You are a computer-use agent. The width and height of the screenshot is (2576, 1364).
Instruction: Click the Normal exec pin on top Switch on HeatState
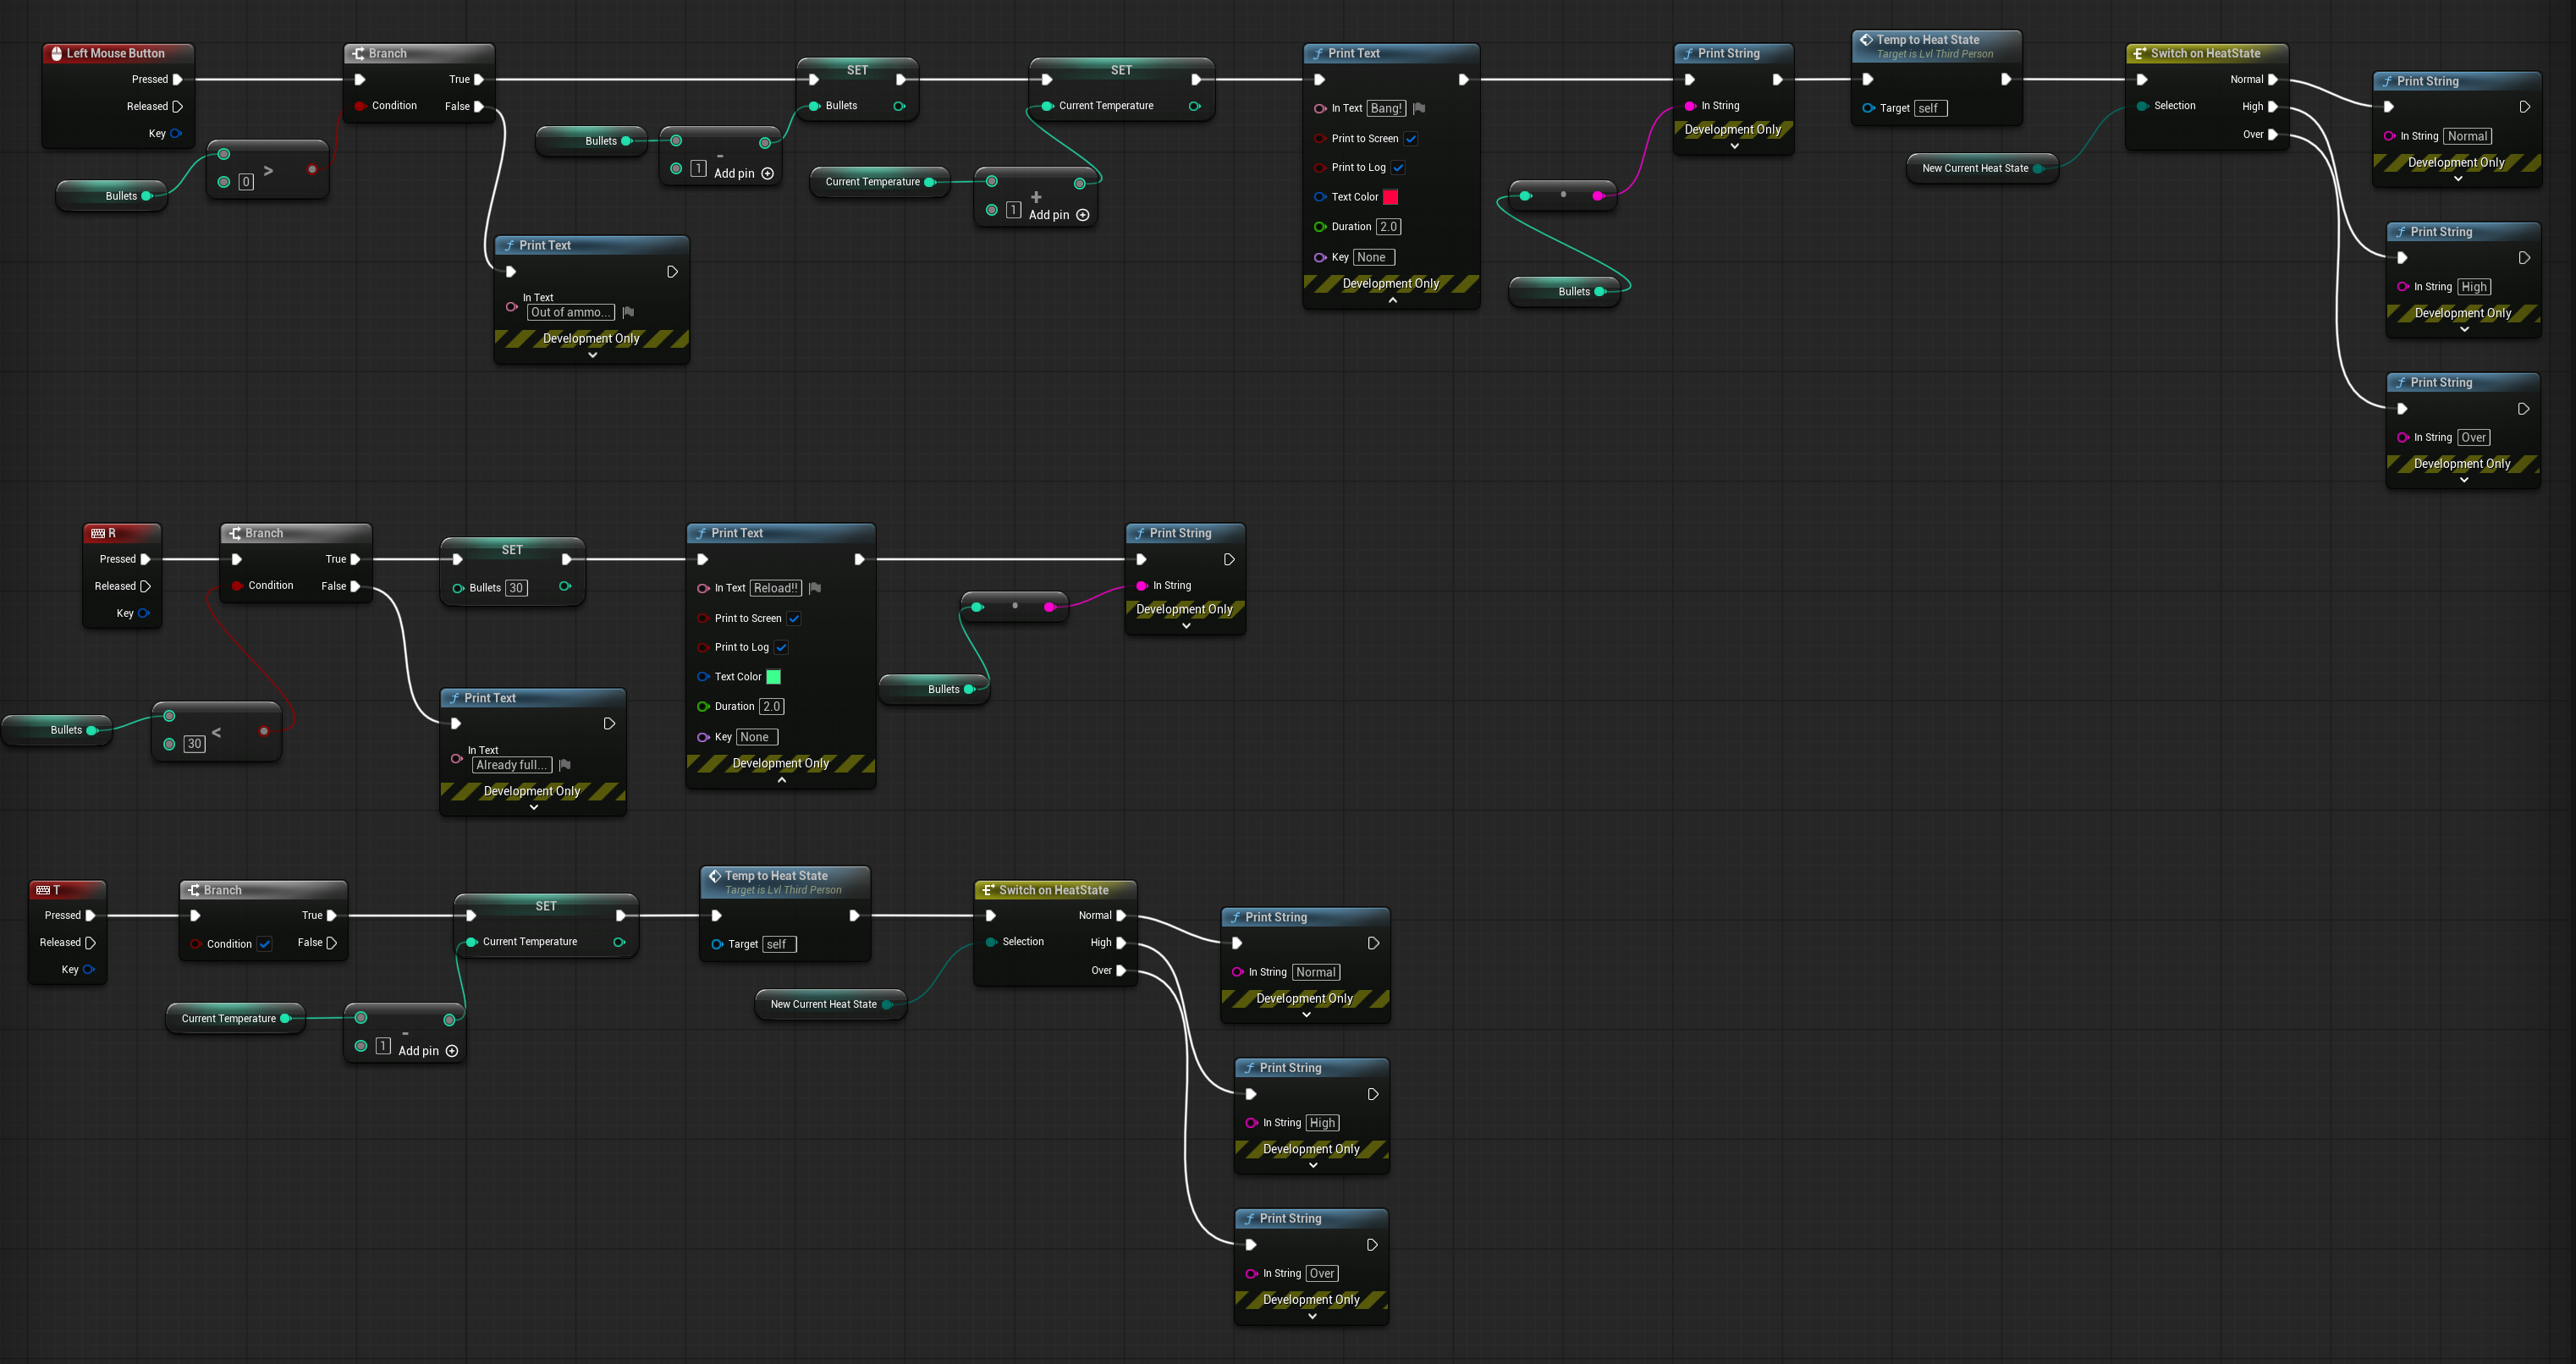tap(2272, 79)
